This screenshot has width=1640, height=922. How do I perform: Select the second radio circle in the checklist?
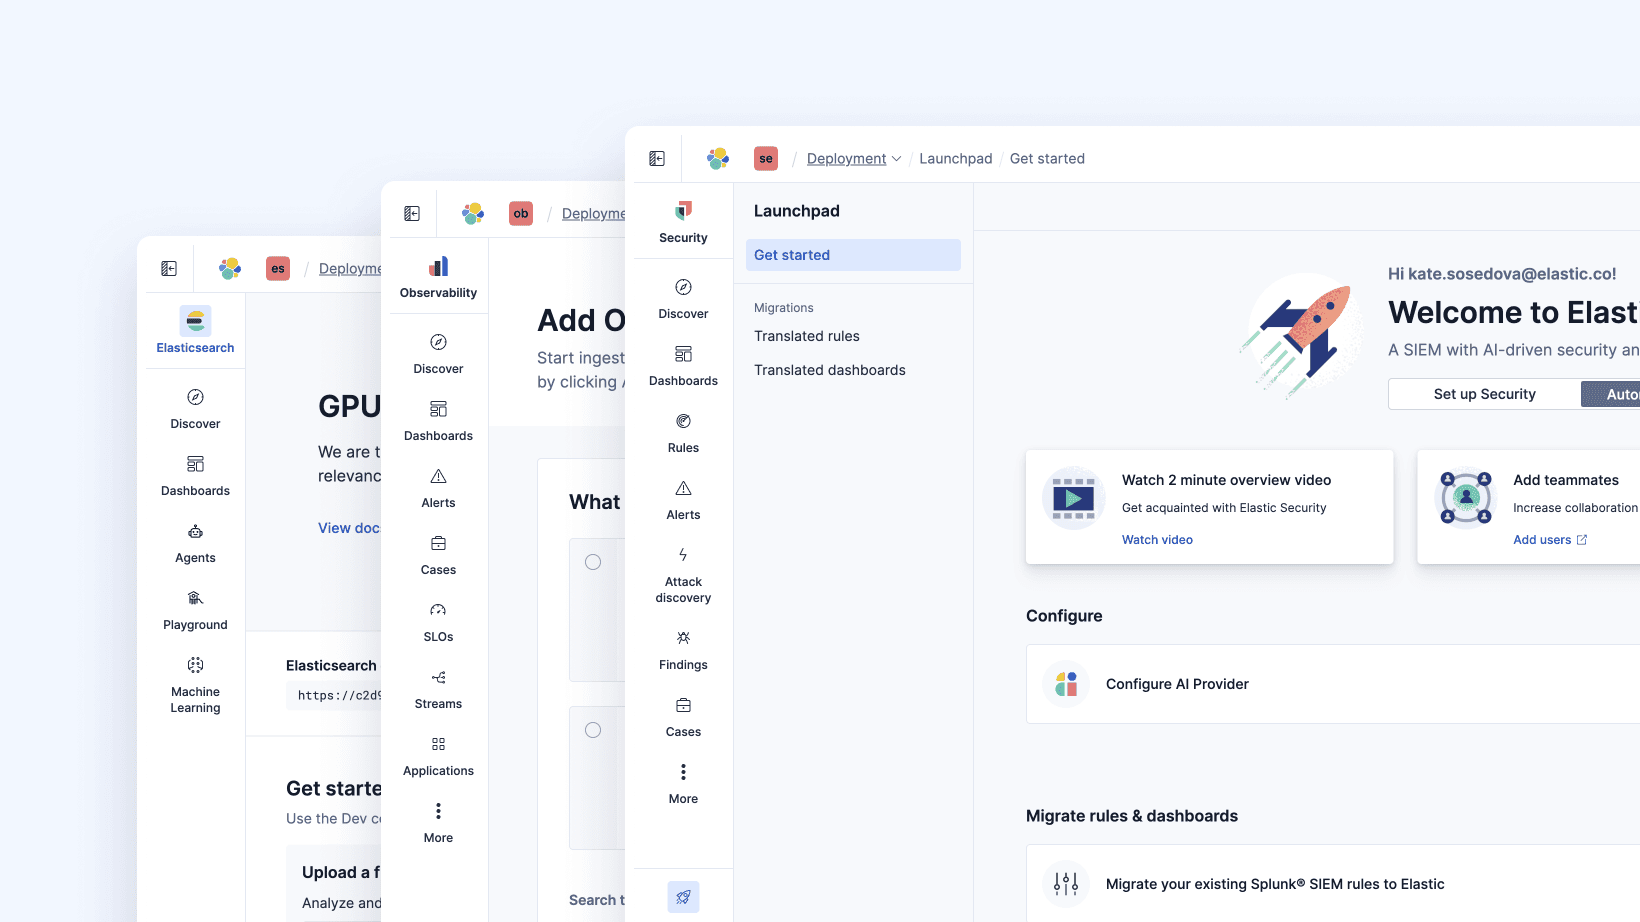coord(594,729)
